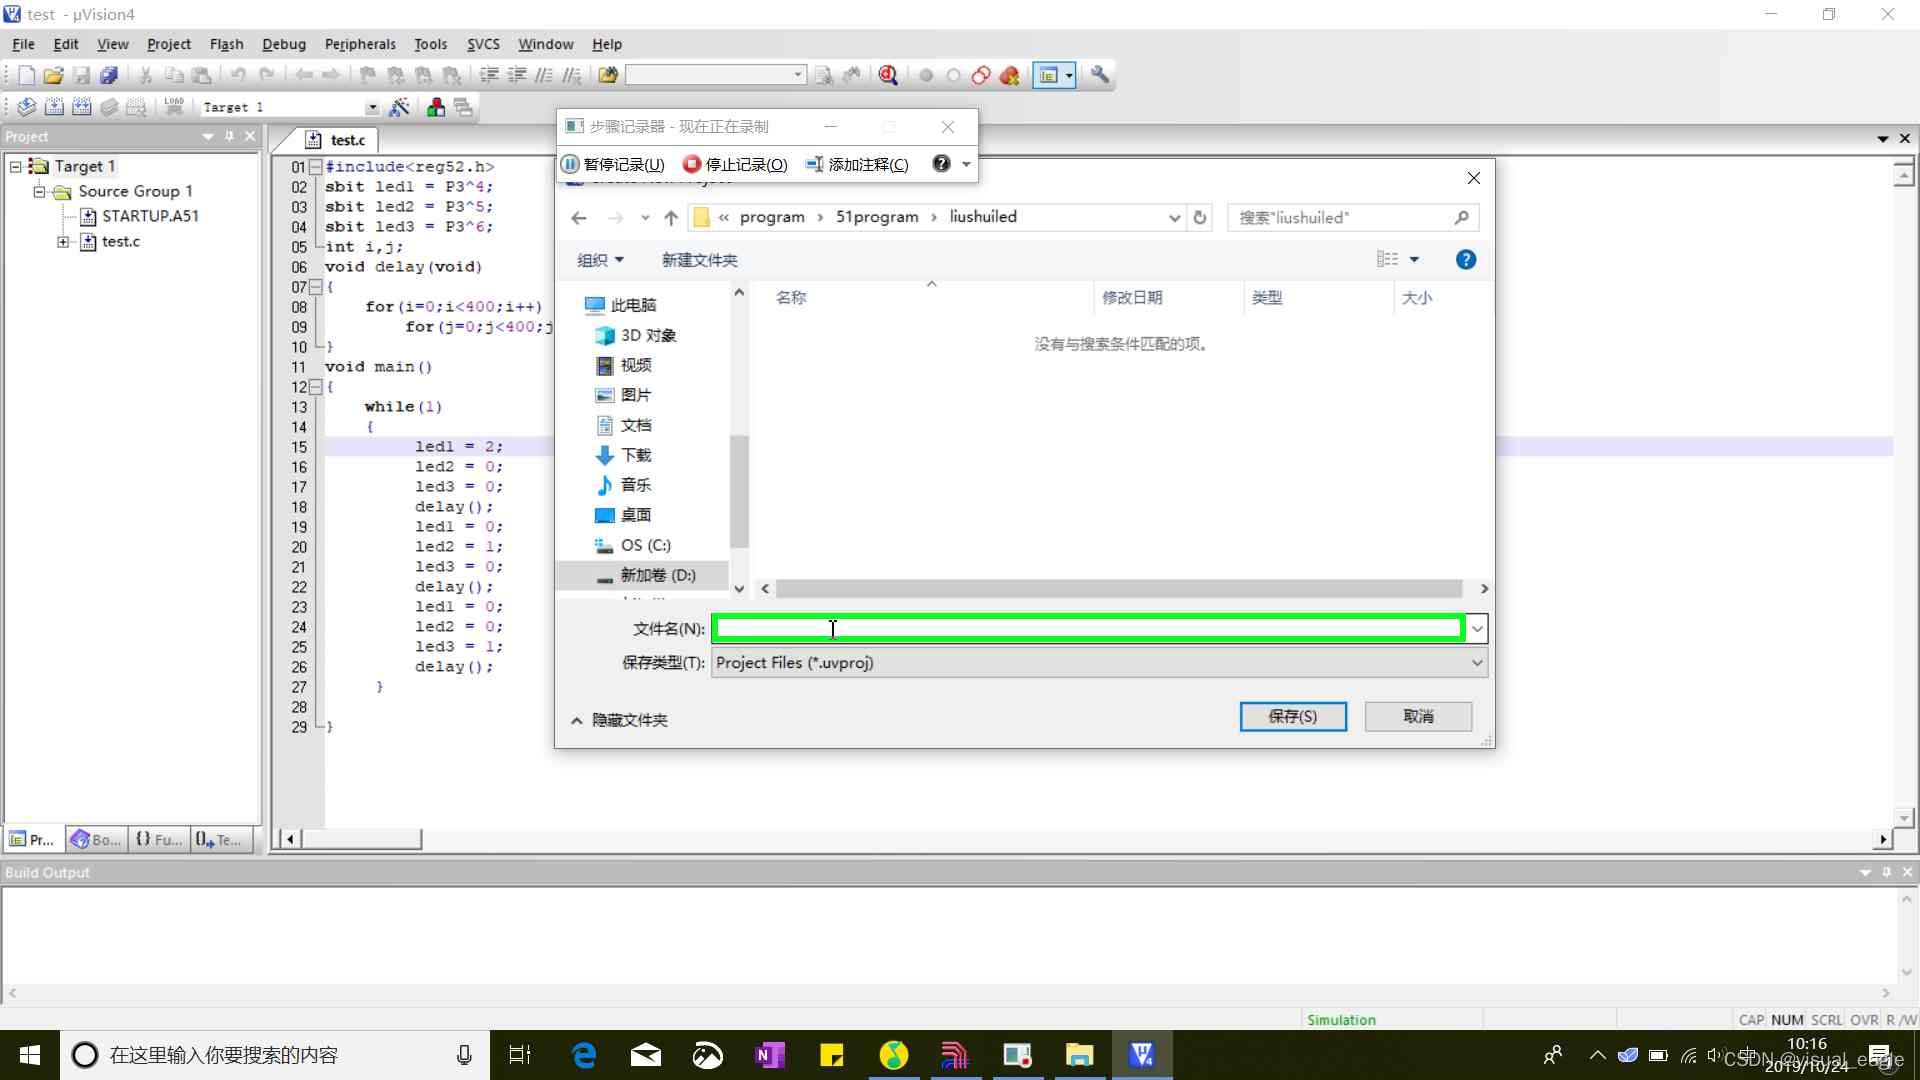Open Manage Components colored blocks icon
The width and height of the screenshot is (1920, 1080).
pyautogui.click(x=436, y=107)
